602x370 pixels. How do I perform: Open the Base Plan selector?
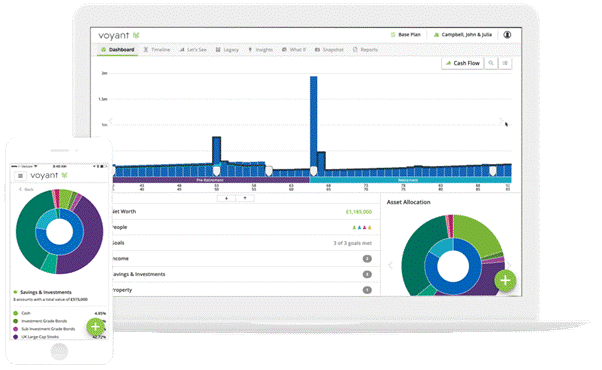coord(405,35)
